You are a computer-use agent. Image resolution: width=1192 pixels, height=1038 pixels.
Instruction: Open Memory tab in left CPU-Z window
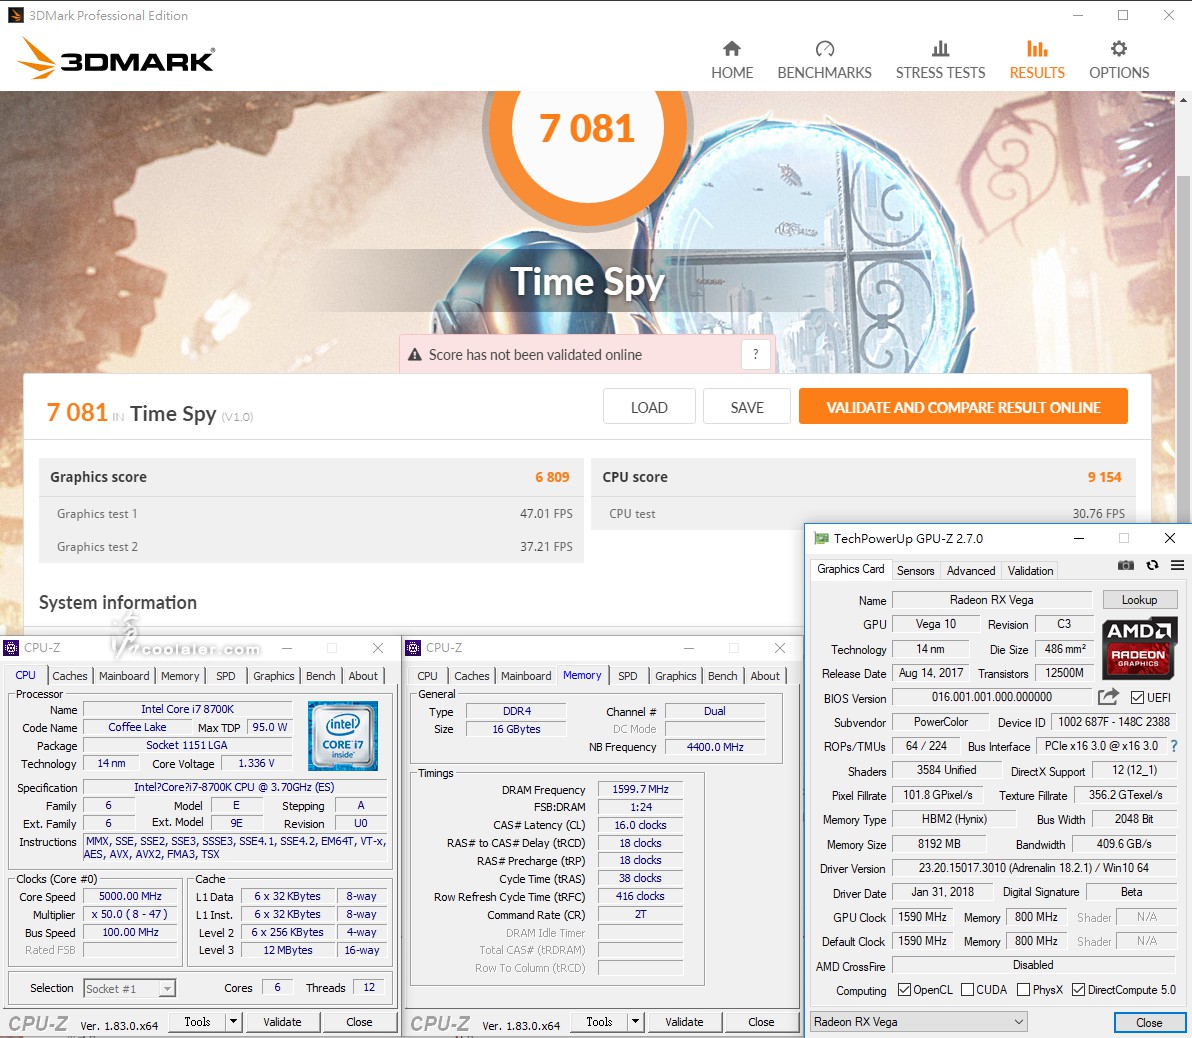180,676
